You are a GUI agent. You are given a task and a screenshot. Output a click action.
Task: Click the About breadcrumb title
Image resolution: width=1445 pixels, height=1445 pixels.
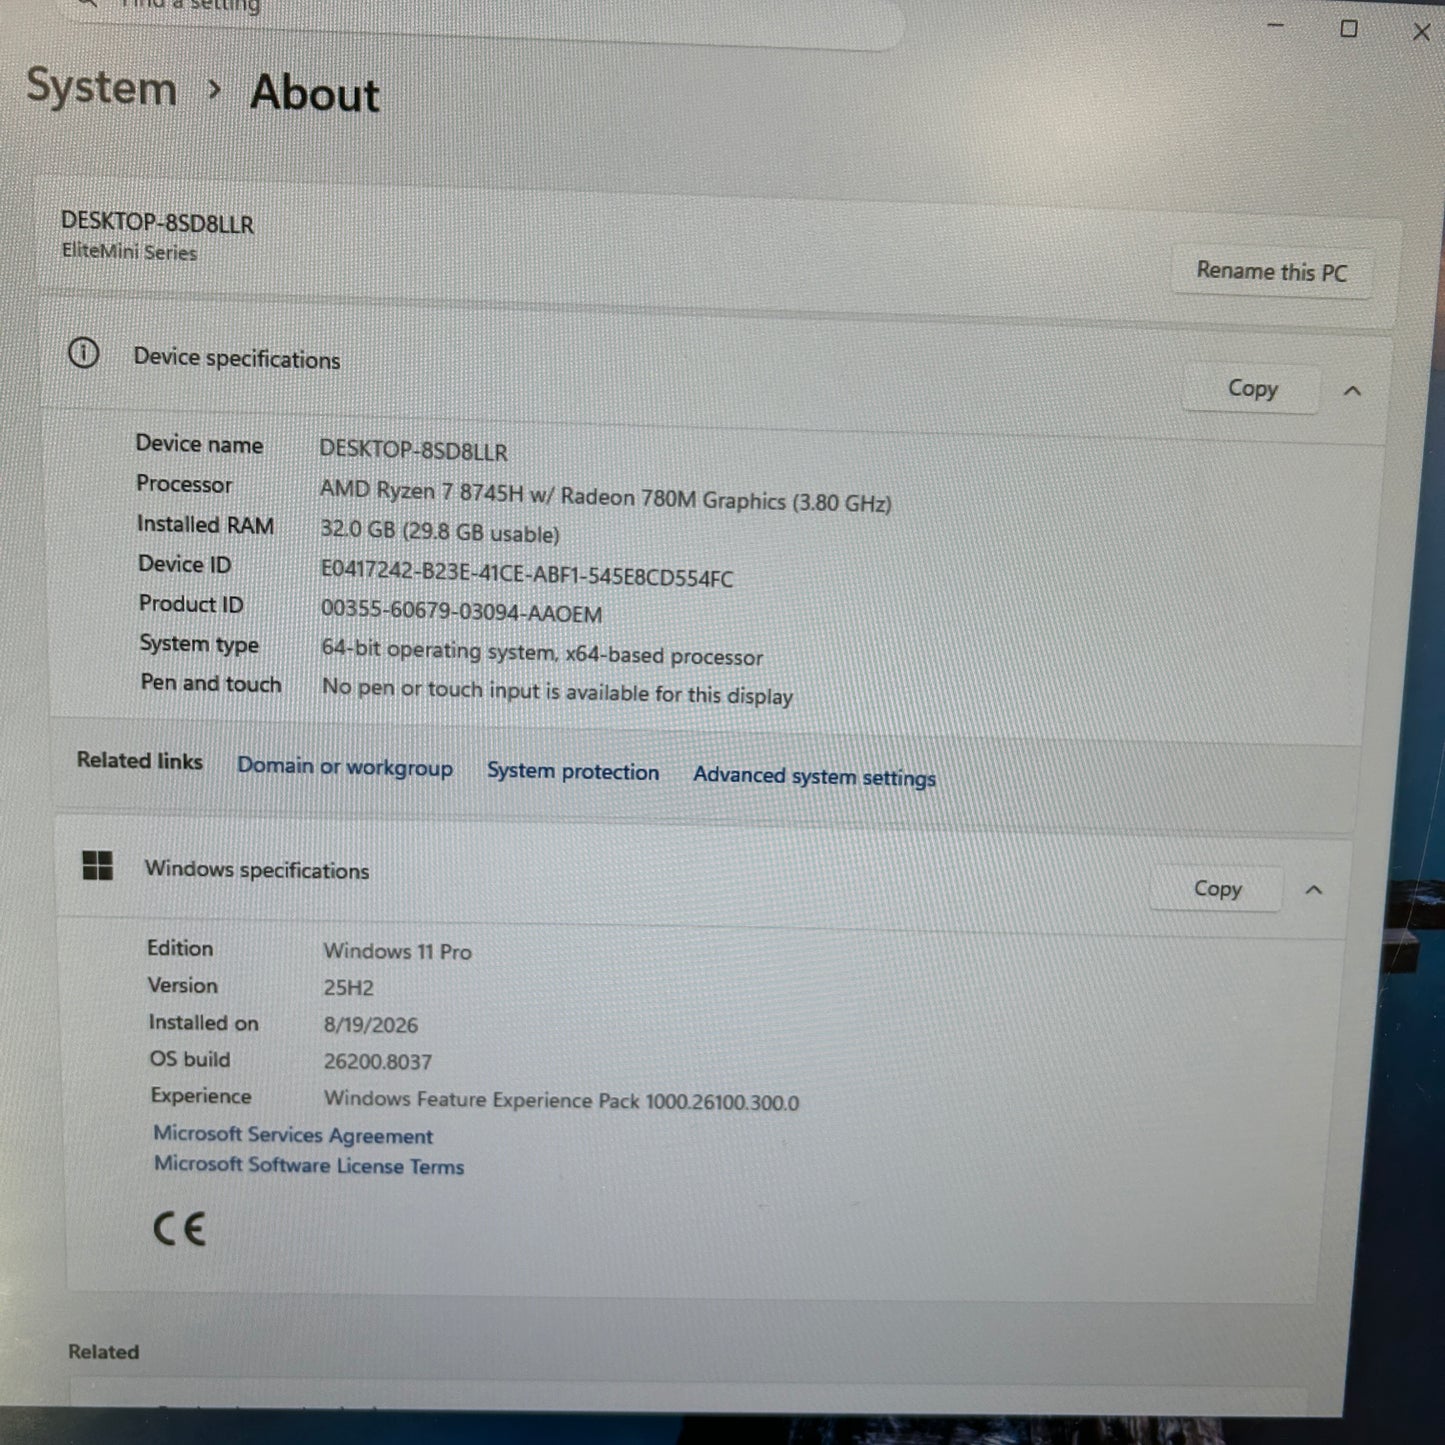coord(315,93)
